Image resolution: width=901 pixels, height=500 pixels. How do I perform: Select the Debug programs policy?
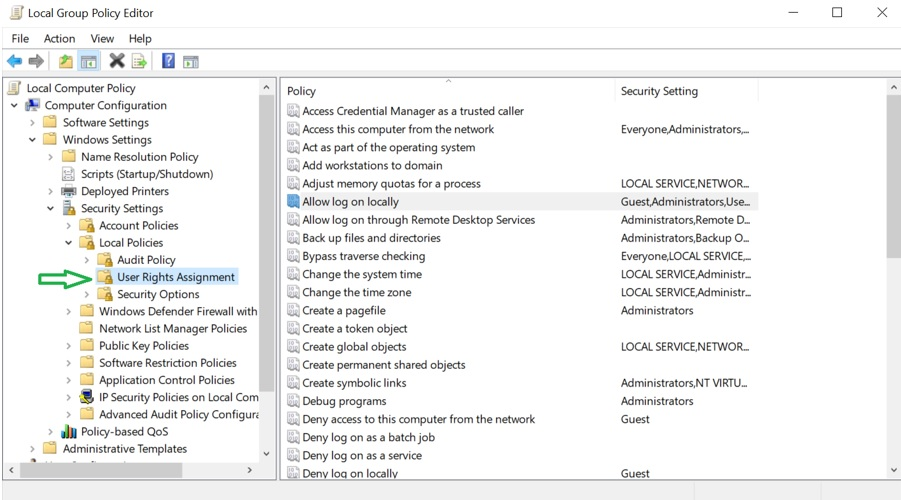pos(344,401)
